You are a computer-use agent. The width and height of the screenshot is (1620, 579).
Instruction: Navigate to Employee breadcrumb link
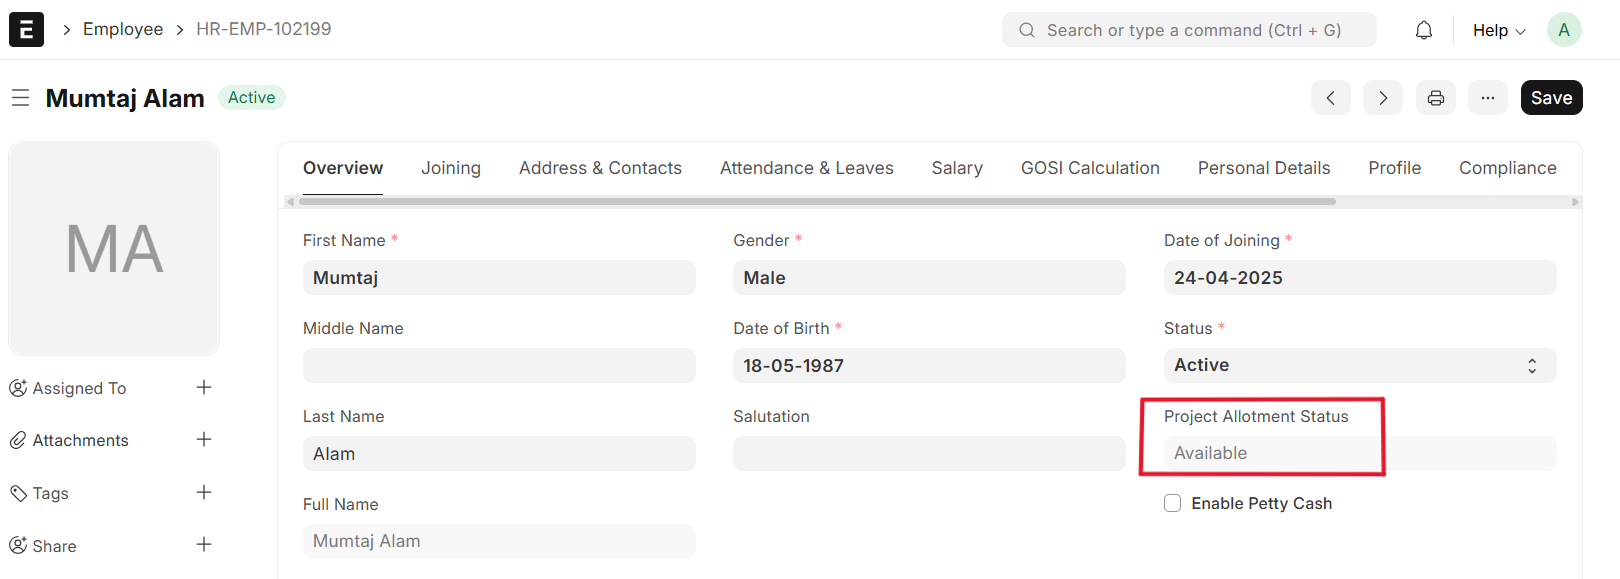coord(123,30)
